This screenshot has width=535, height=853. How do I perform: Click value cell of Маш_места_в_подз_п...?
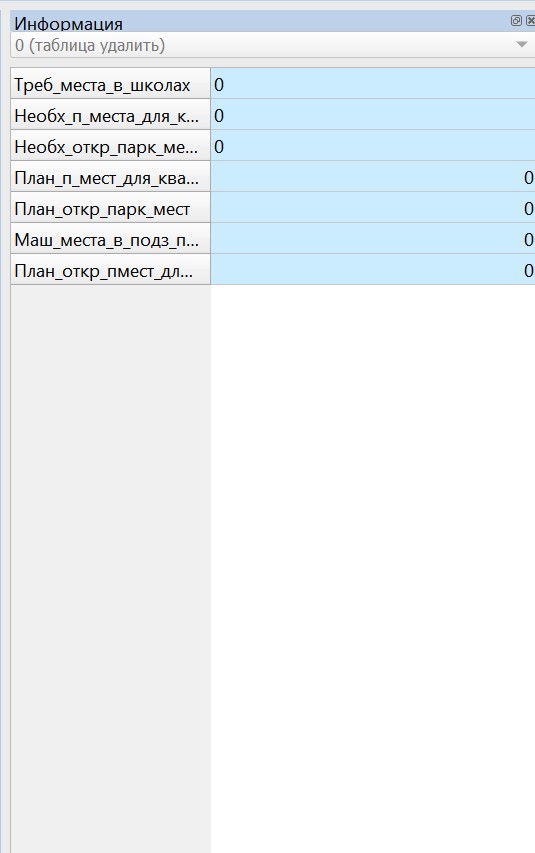pos(373,239)
